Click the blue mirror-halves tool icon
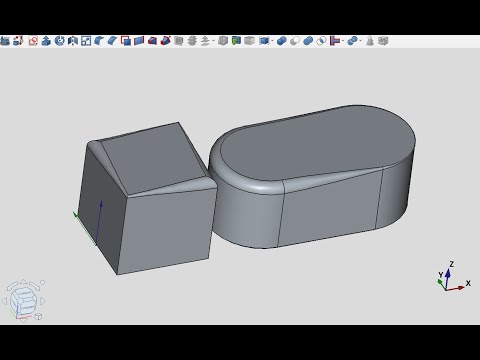Screen dimensions: 480x360 (x=73, y=41)
